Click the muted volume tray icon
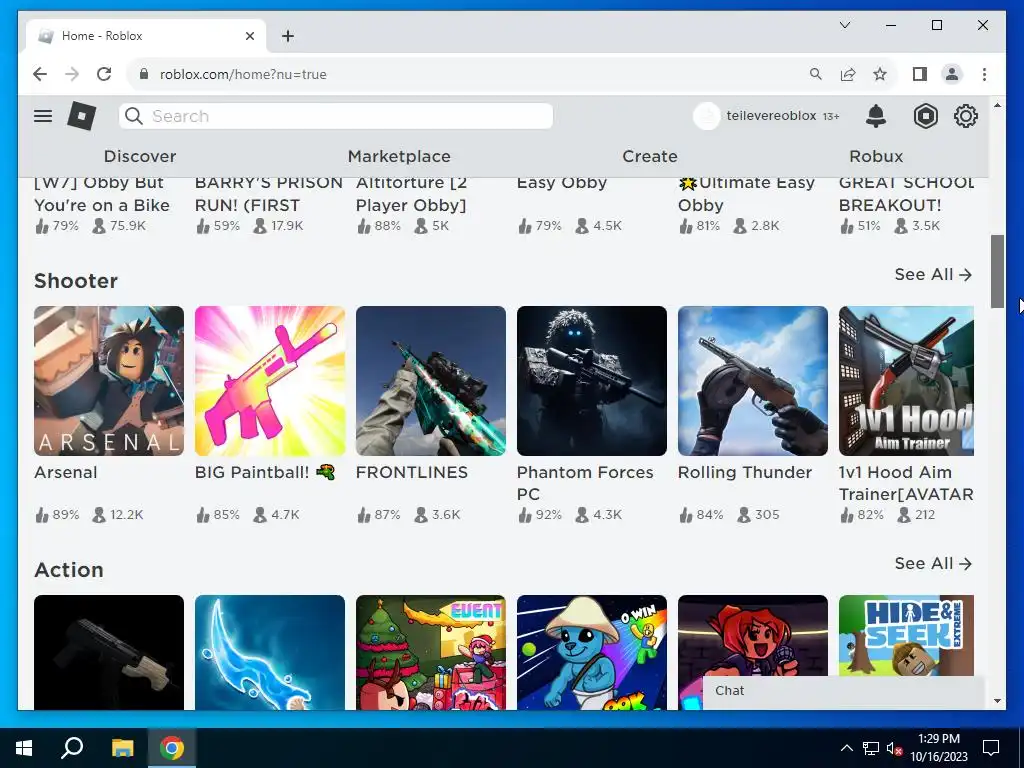 895,748
